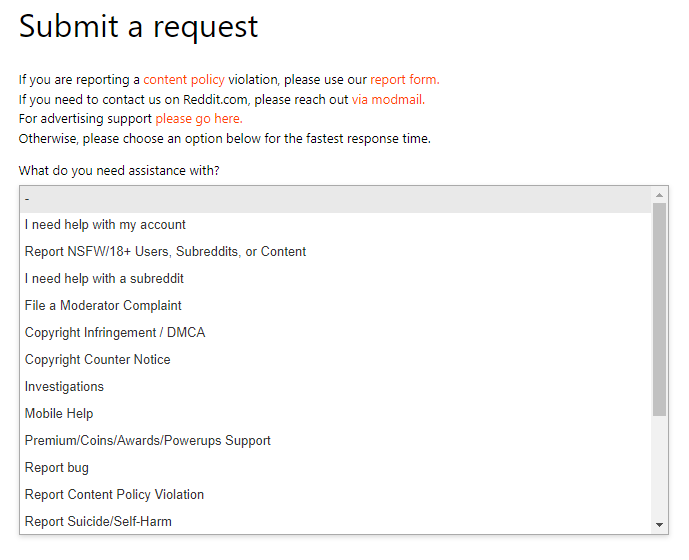This screenshot has height=560, width=689.
Task: Follow the please go here link
Action: coord(198,119)
